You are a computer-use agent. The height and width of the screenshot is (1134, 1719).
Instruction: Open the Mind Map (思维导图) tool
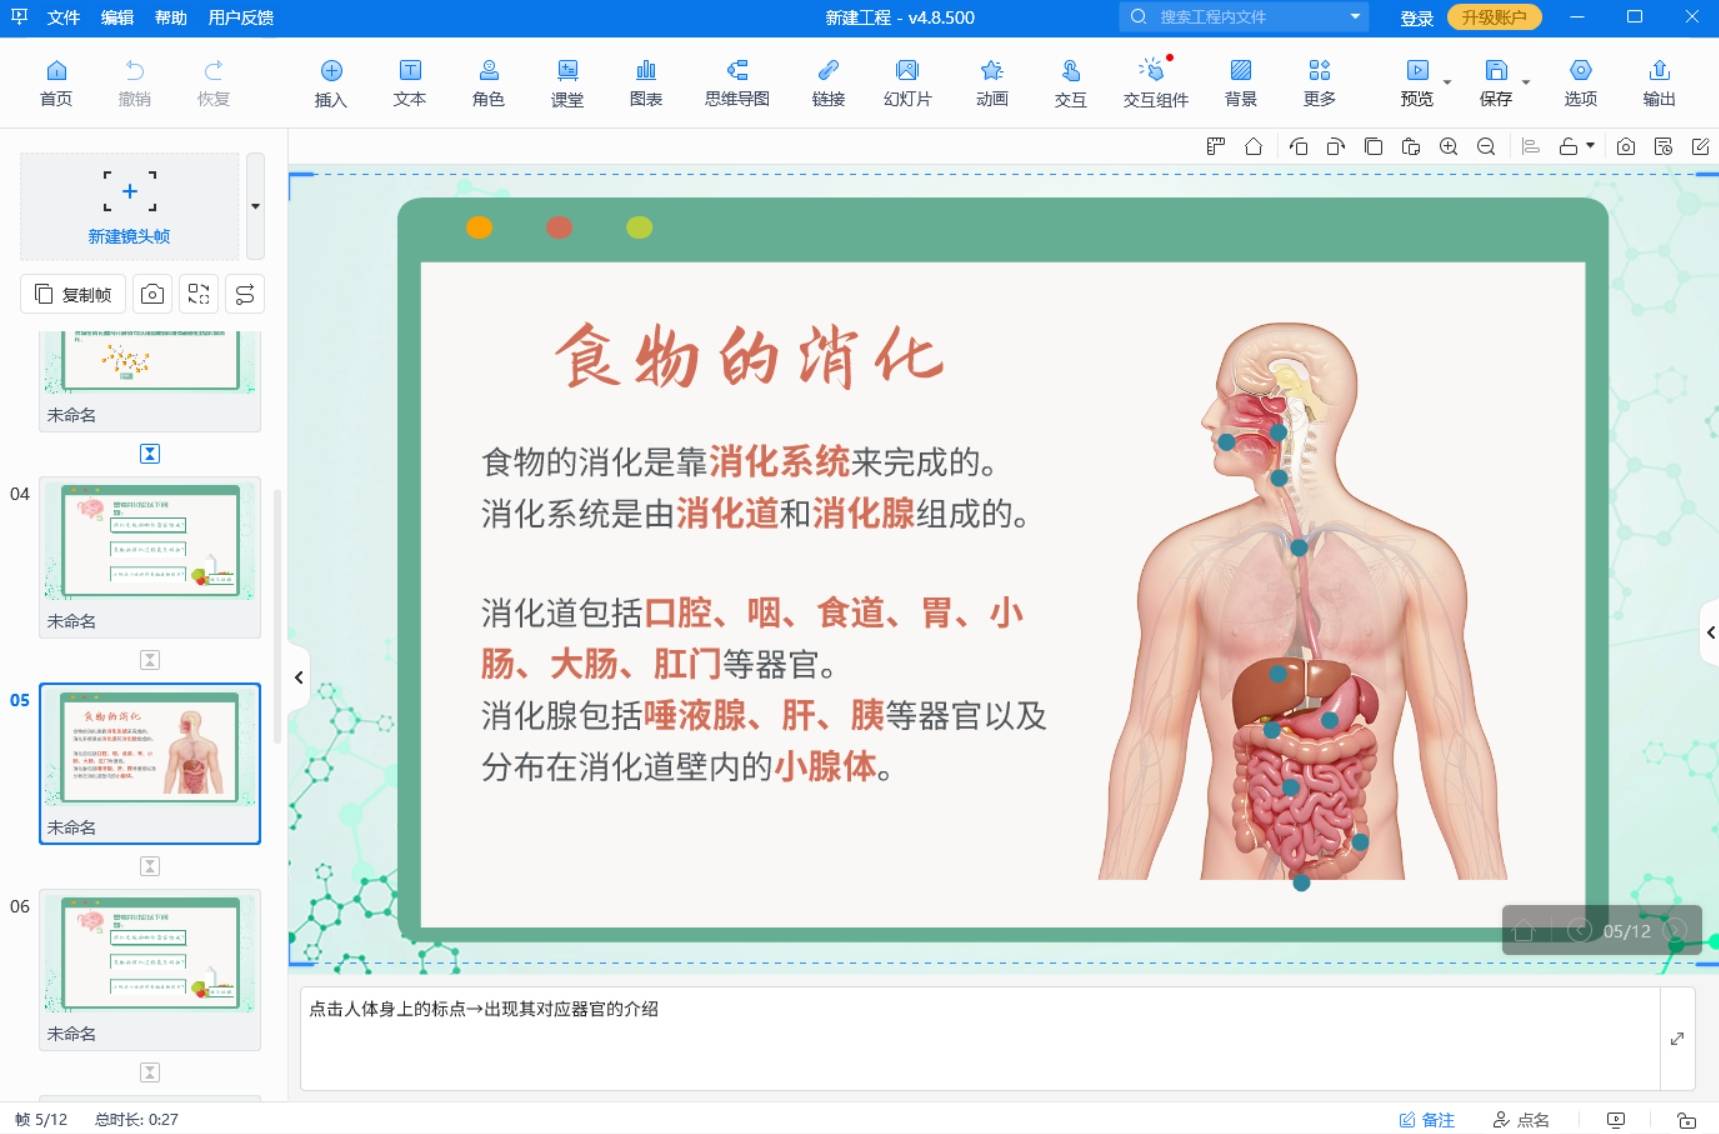(x=736, y=82)
